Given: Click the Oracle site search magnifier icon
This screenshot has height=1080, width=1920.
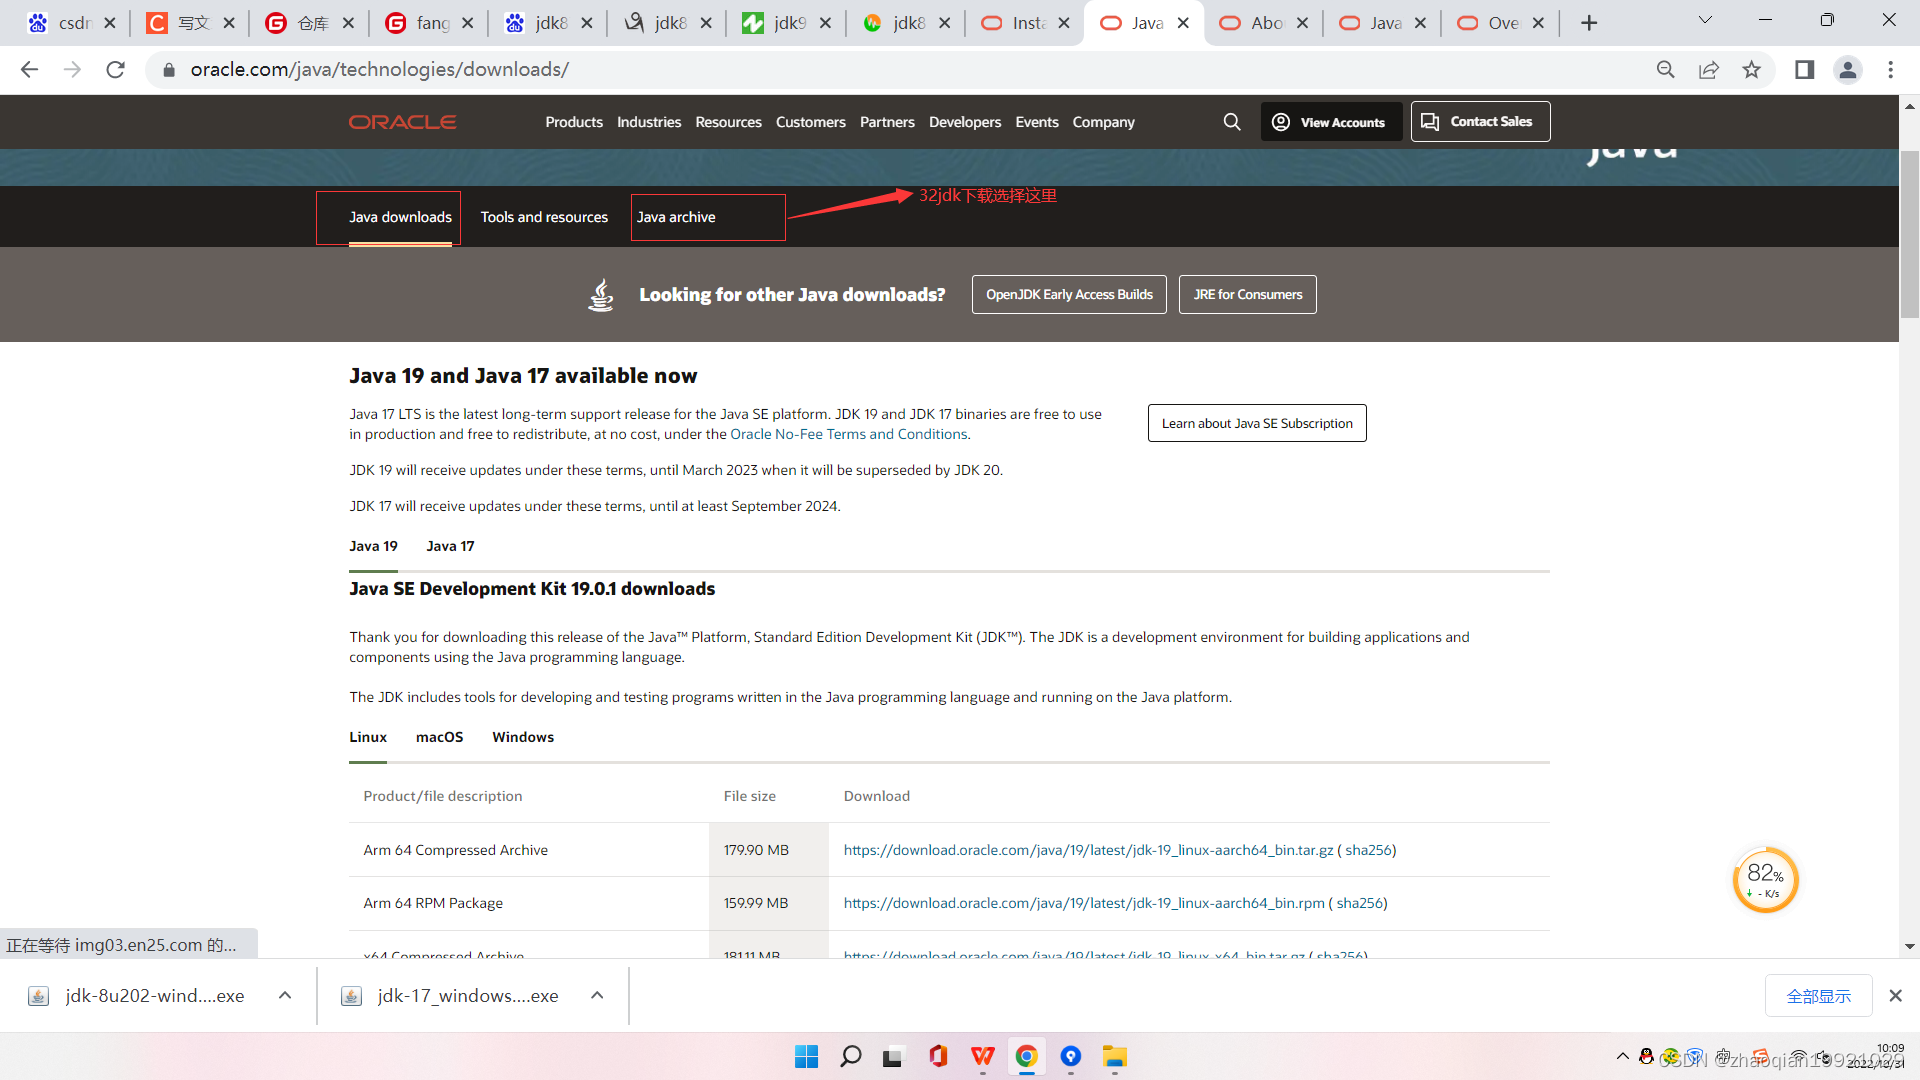Looking at the screenshot, I should pos(1232,122).
